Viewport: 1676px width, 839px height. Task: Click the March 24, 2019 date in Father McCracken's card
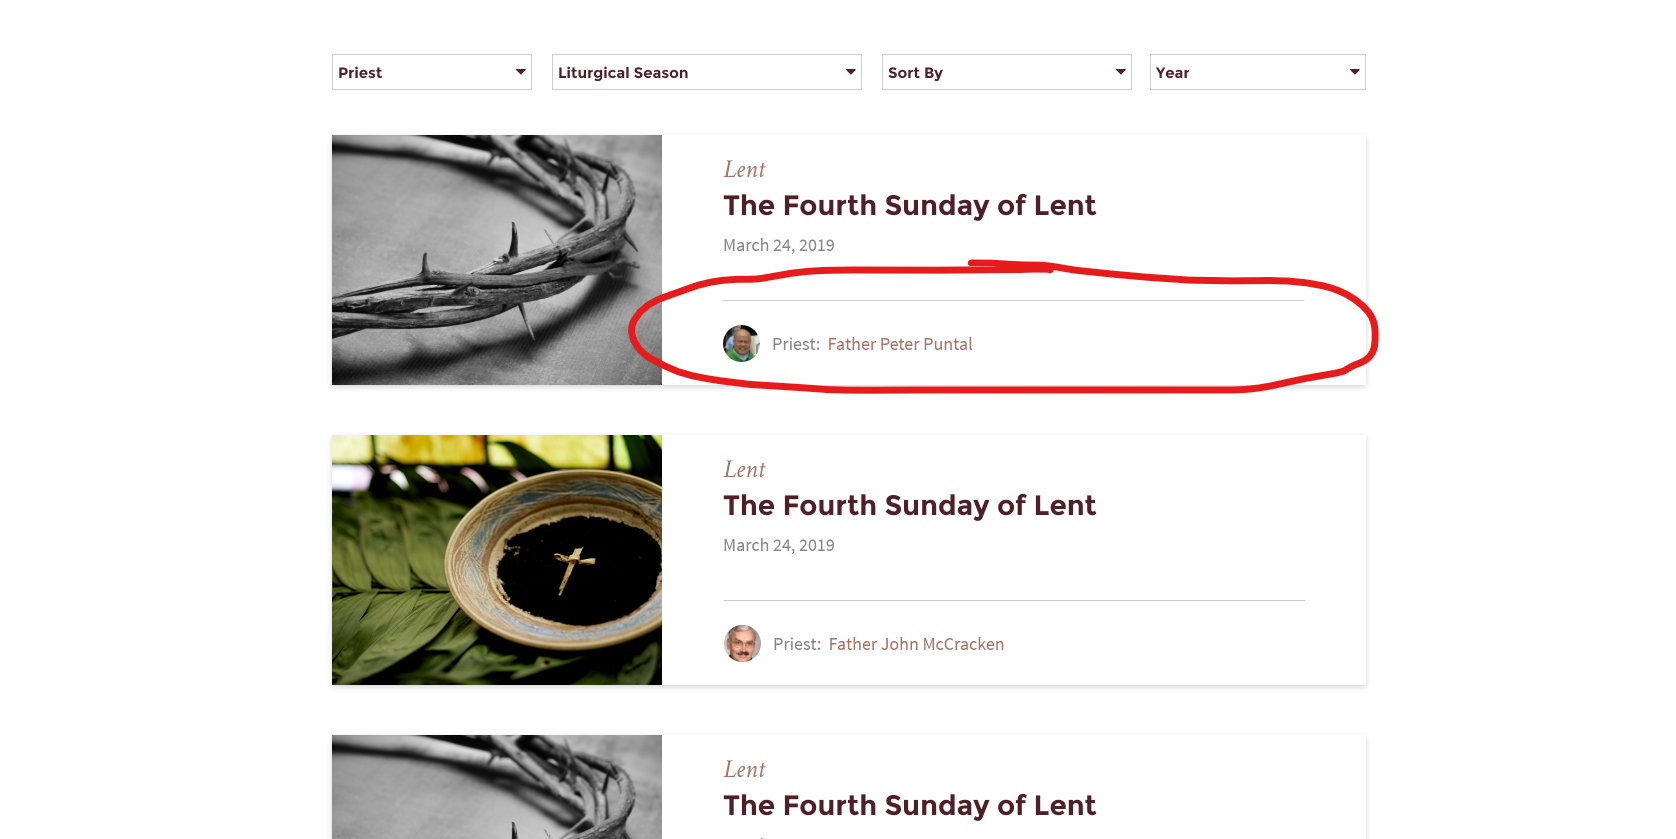pos(778,545)
